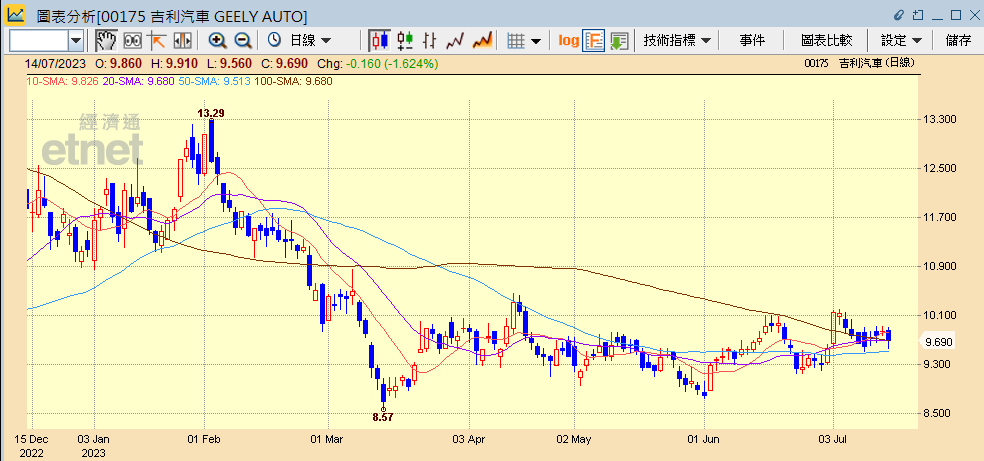Open the stock code combo box arrow
The height and width of the screenshot is (461, 984).
(76, 40)
